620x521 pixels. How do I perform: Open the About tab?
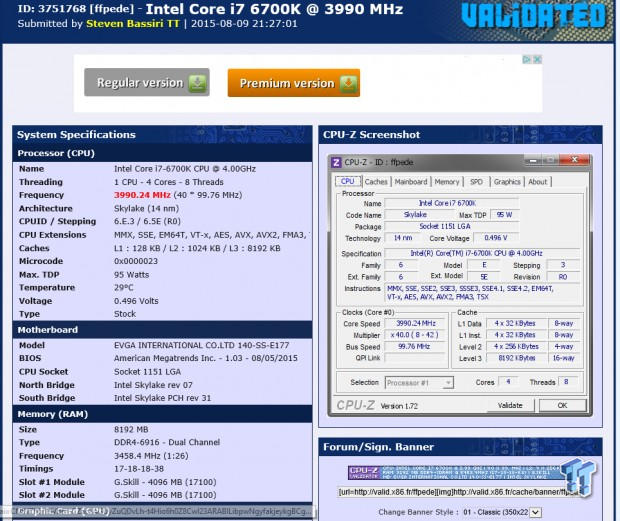point(538,182)
